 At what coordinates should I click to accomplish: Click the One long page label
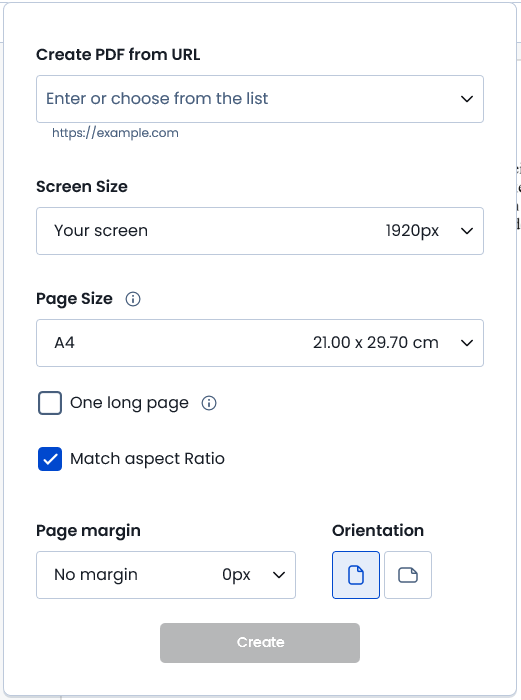[129, 403]
